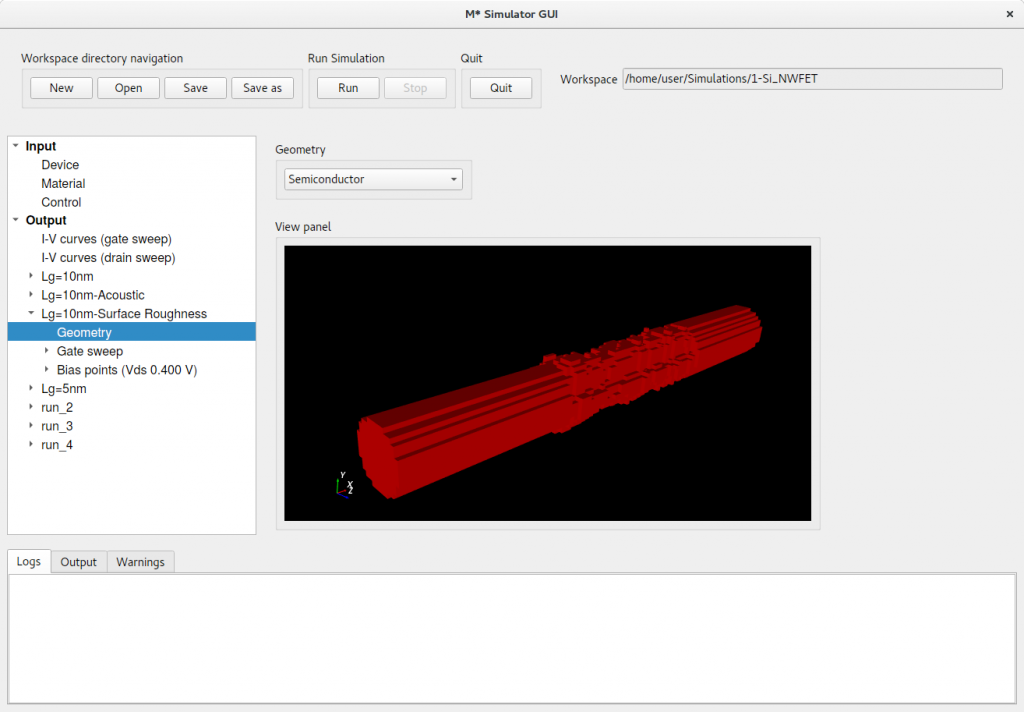Select the Input heading in tree
1024x712 pixels.
(40, 146)
